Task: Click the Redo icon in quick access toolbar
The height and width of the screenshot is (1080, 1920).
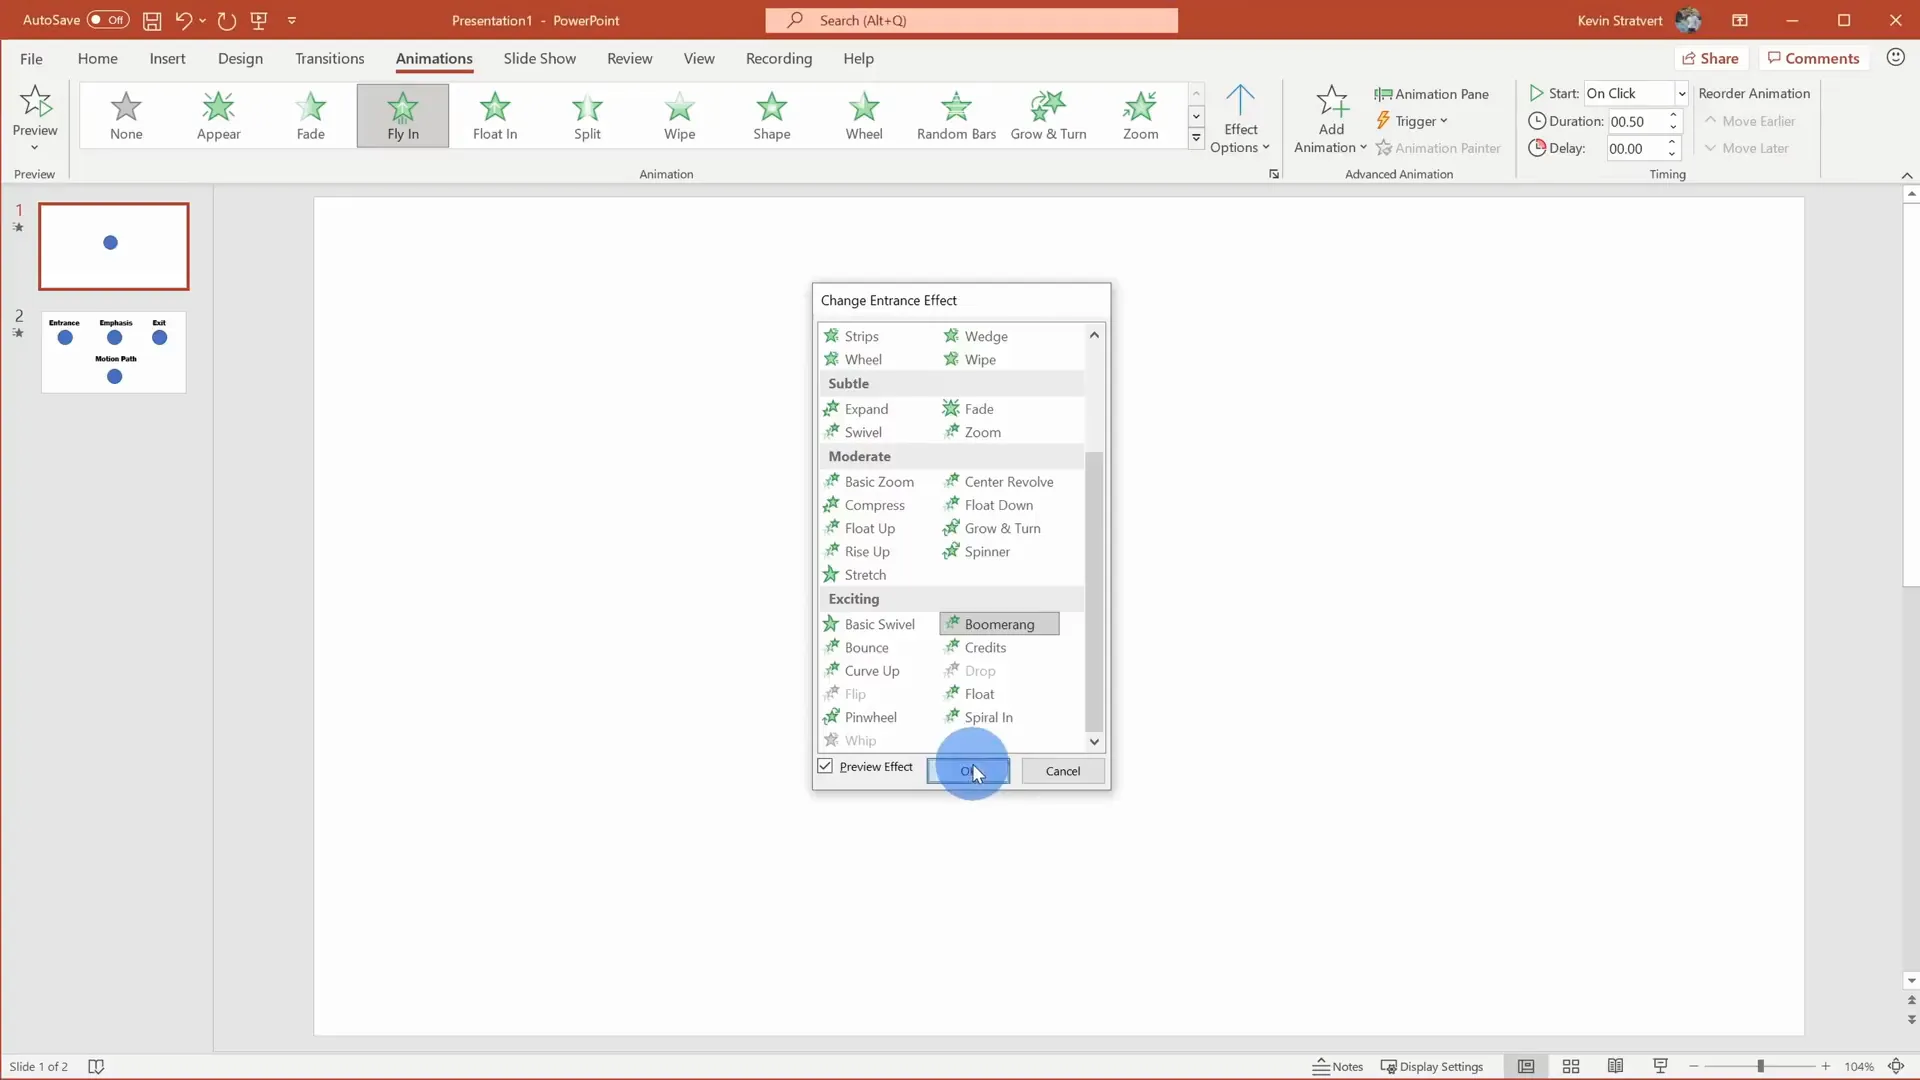Action: [x=227, y=20]
